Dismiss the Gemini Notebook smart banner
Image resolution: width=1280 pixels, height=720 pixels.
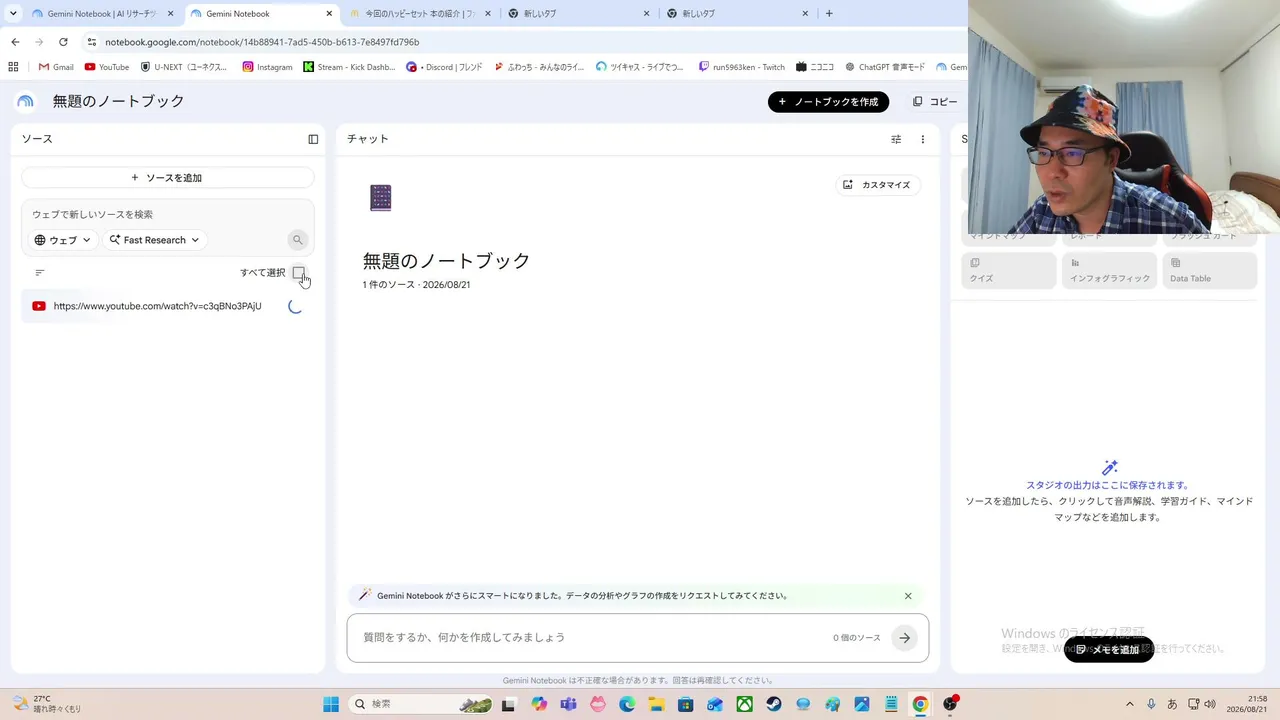point(908,596)
